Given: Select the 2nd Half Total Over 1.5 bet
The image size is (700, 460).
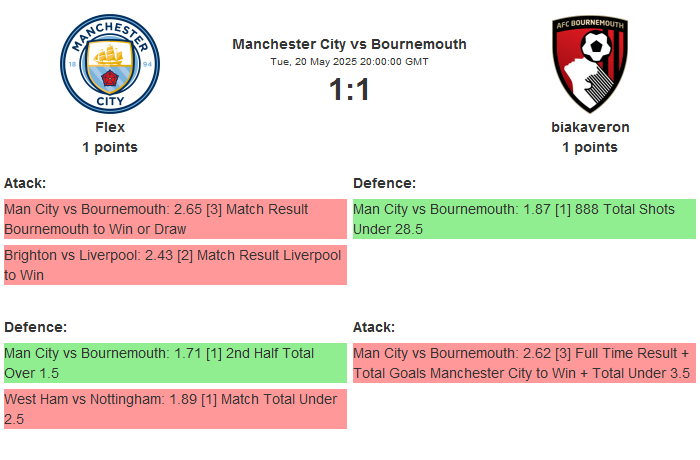Looking at the screenshot, I should point(174,363).
